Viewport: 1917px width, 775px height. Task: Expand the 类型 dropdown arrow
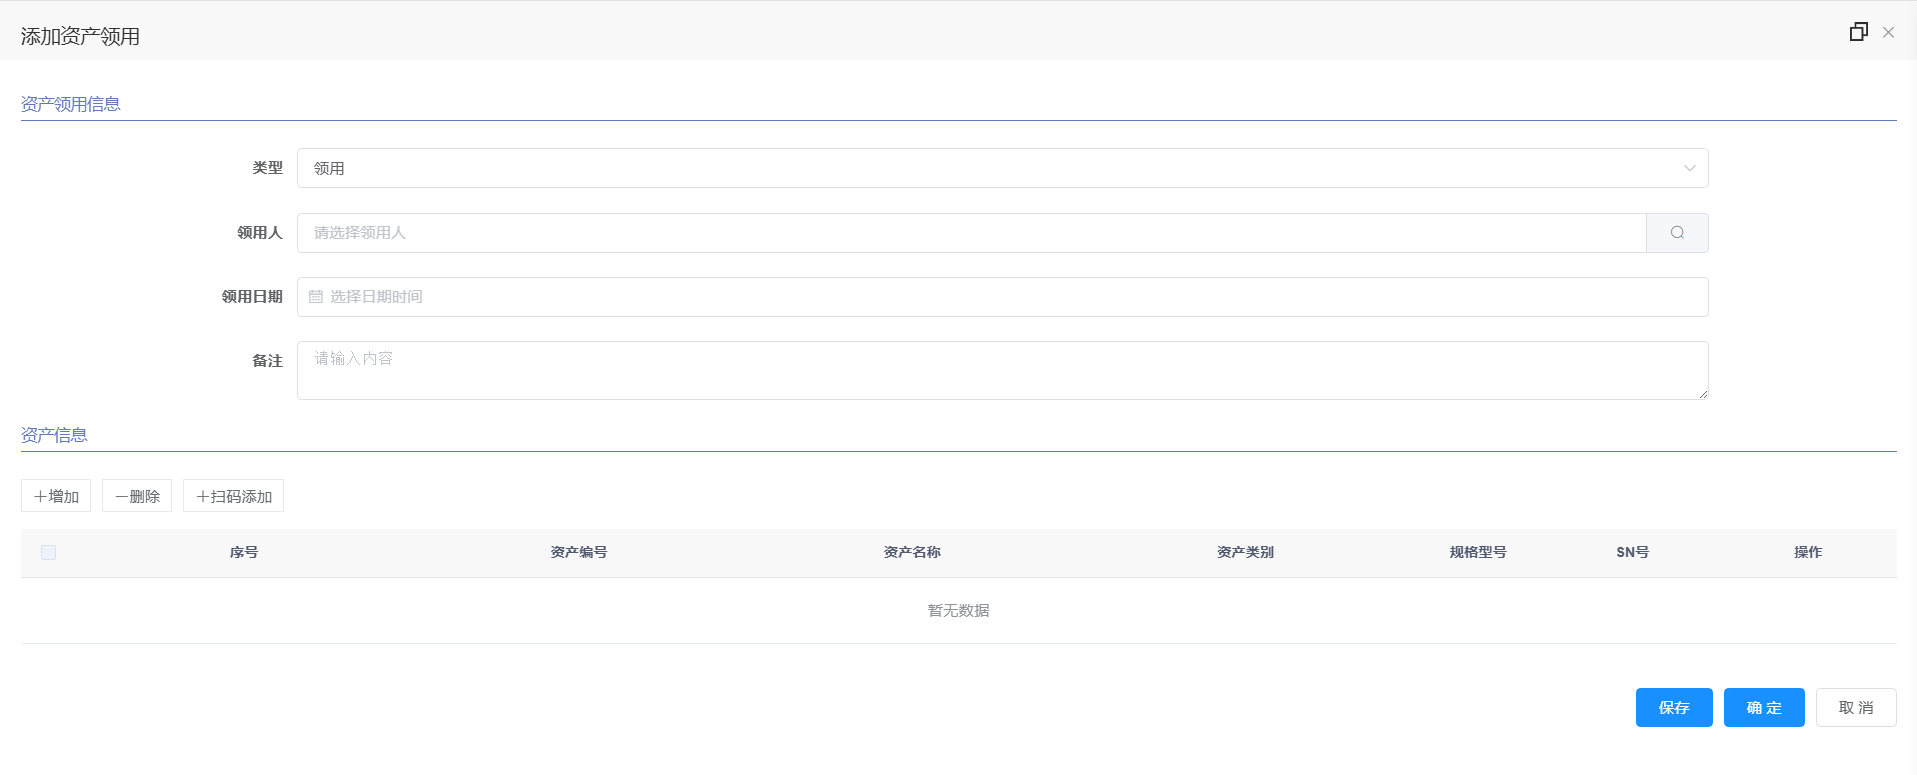(1689, 168)
